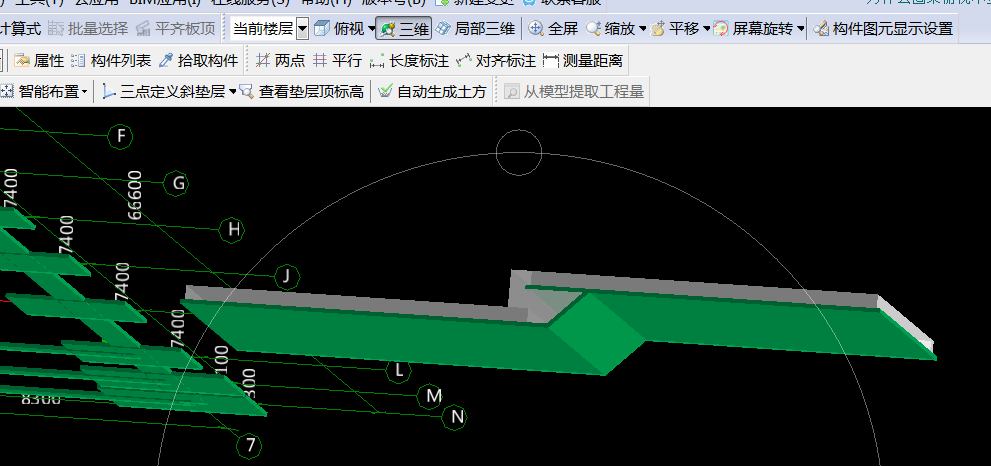Click axis bubble H
Viewport: 991px width, 466px height.
coord(231,230)
